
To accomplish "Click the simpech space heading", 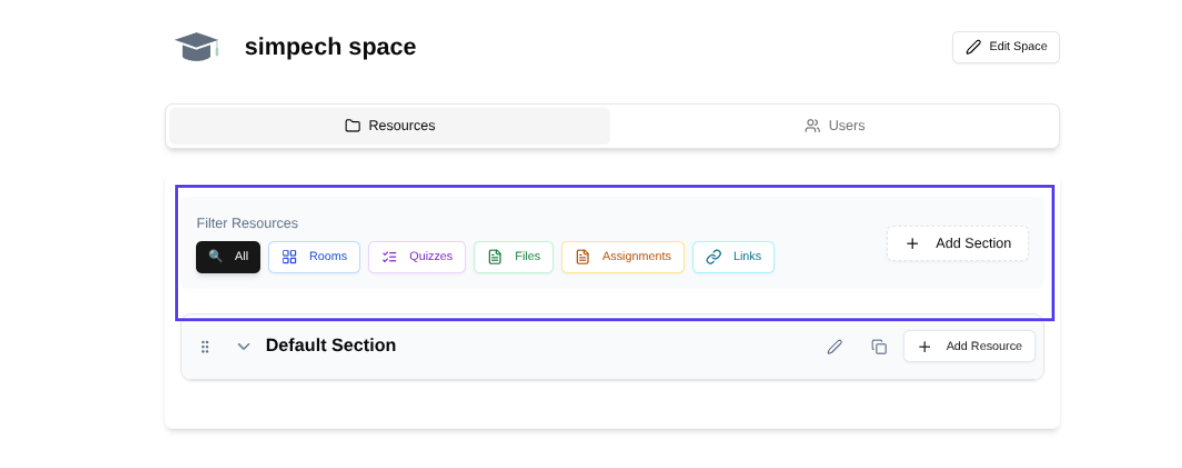I will pyautogui.click(x=330, y=47).
